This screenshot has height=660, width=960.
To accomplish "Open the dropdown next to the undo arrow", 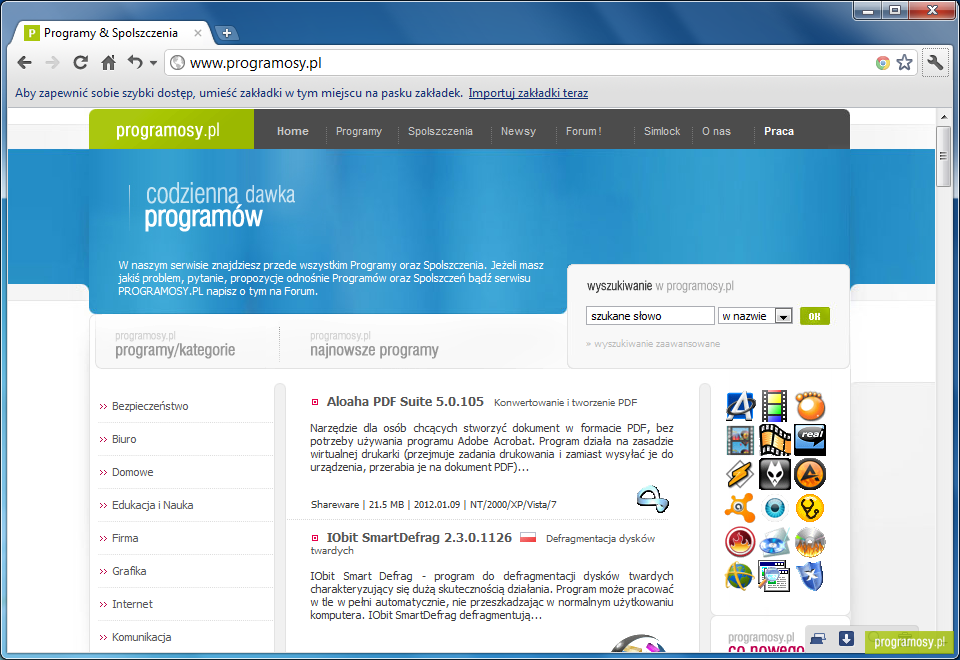I will 153,63.
